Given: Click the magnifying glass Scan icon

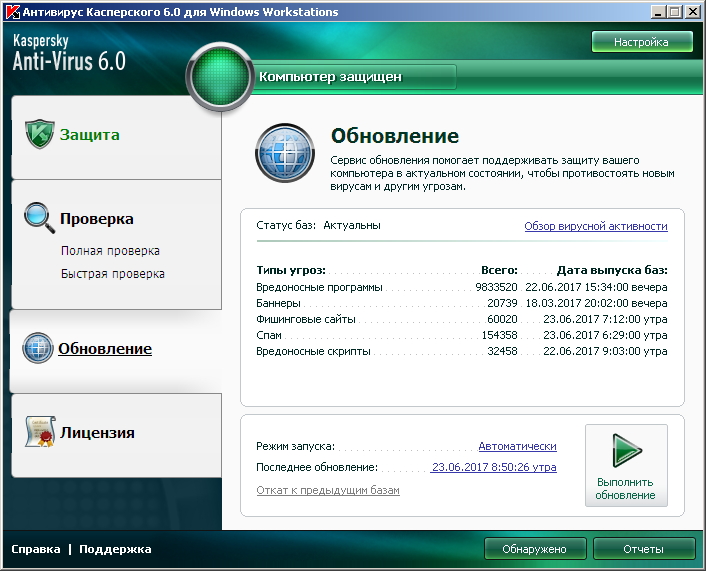Looking at the screenshot, I should [38, 217].
